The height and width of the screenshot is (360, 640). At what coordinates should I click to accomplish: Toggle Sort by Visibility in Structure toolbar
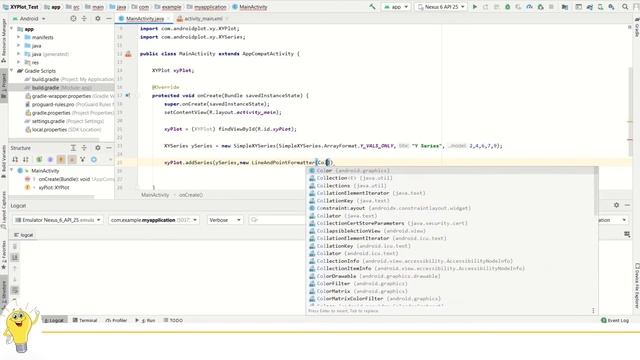[x=15, y=159]
